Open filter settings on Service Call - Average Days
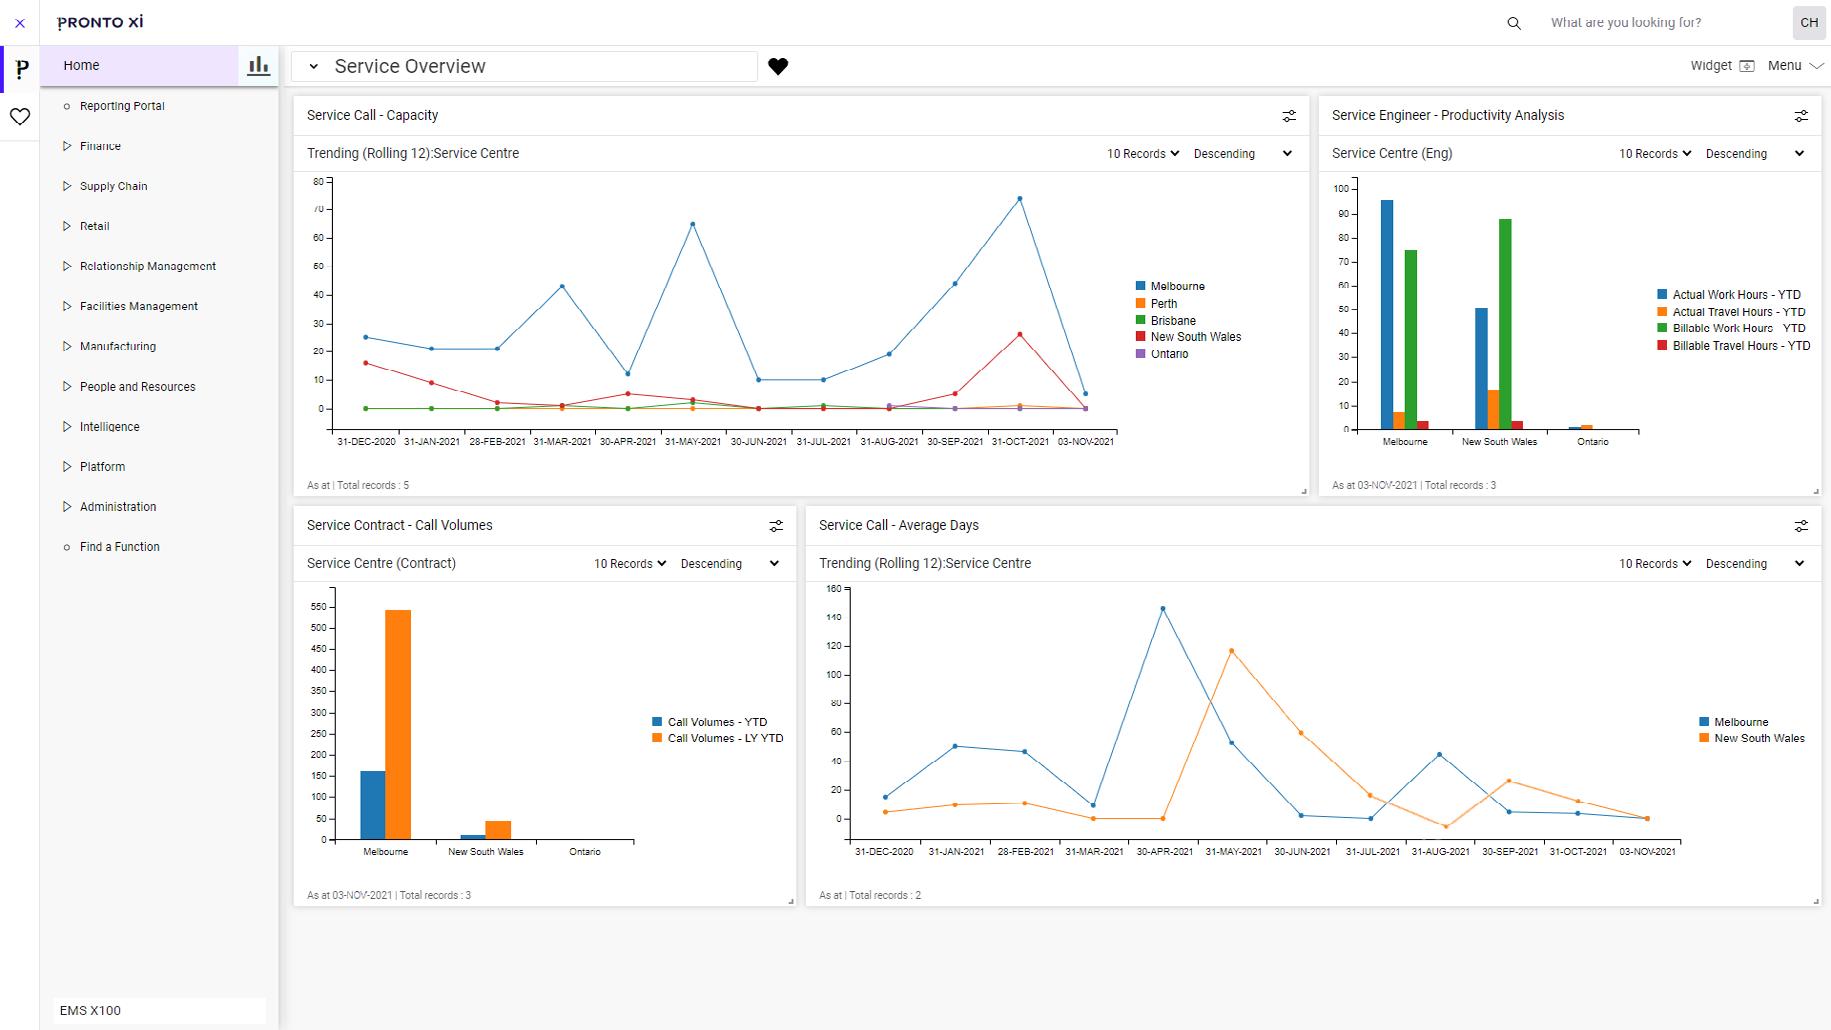The image size is (1831, 1030). [x=1801, y=525]
